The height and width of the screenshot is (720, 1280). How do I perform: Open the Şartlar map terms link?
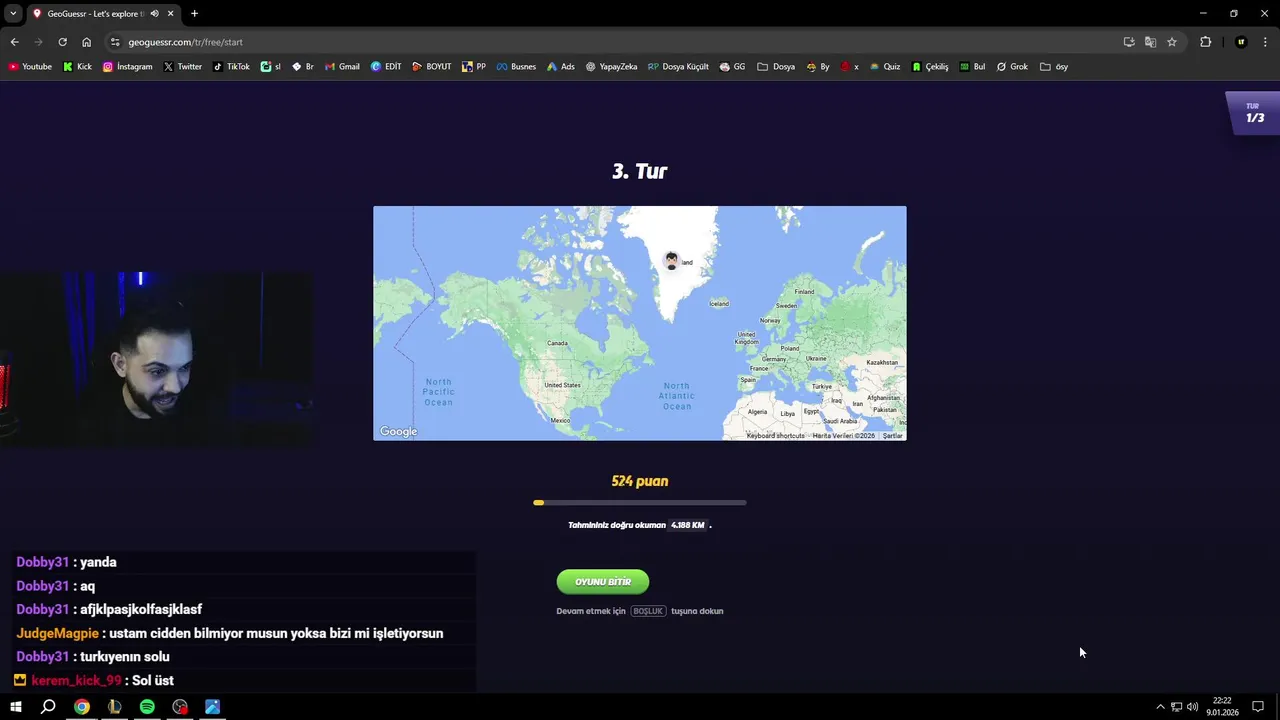(x=892, y=436)
